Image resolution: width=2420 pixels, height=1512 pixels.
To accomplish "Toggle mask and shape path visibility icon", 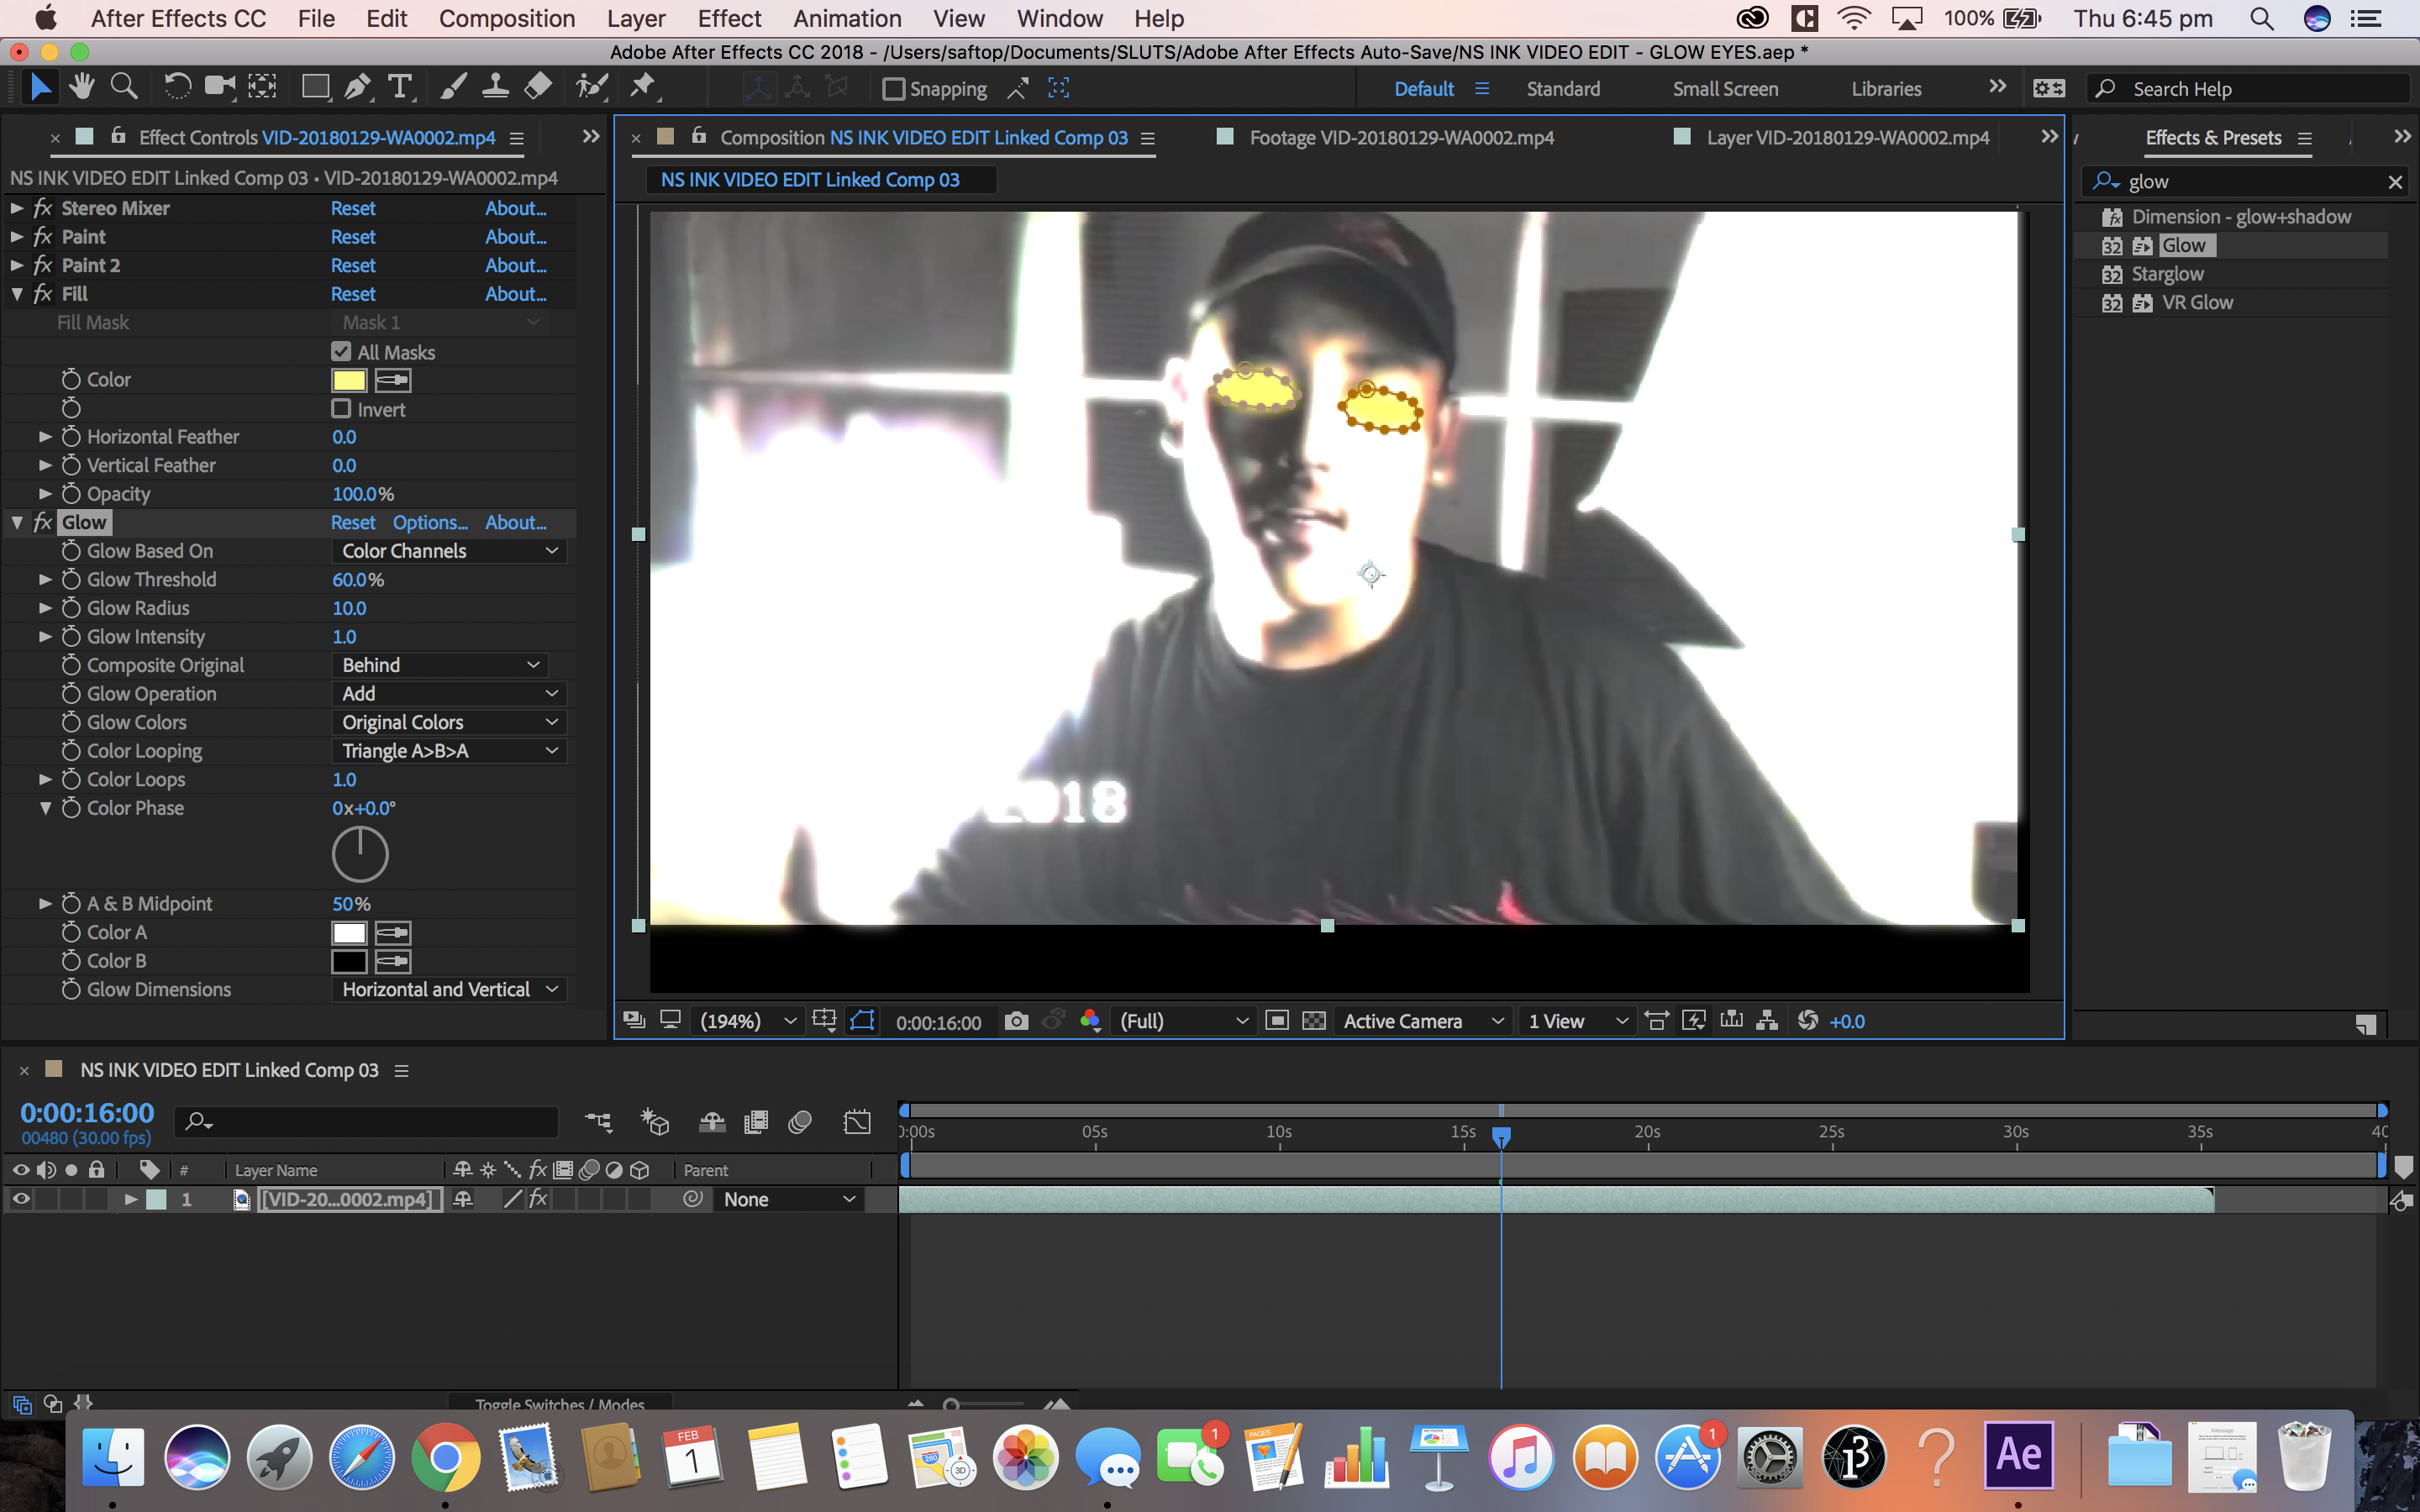I will [862, 1021].
